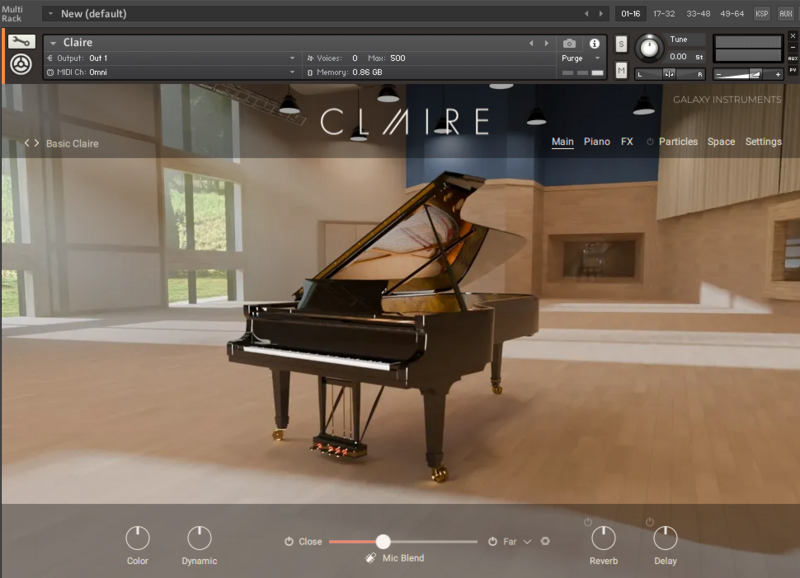Click the Max voices value 500
This screenshot has height=578, width=800.
pyautogui.click(x=397, y=58)
